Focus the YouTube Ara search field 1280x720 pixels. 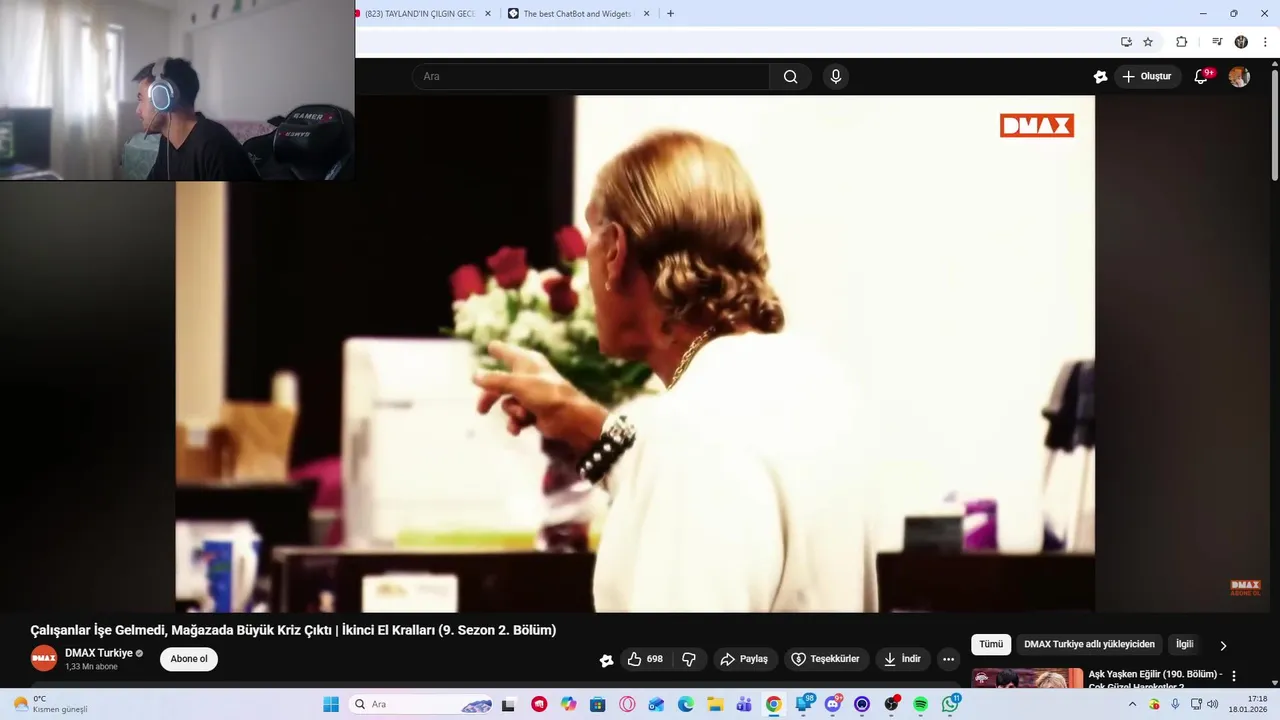(591, 76)
